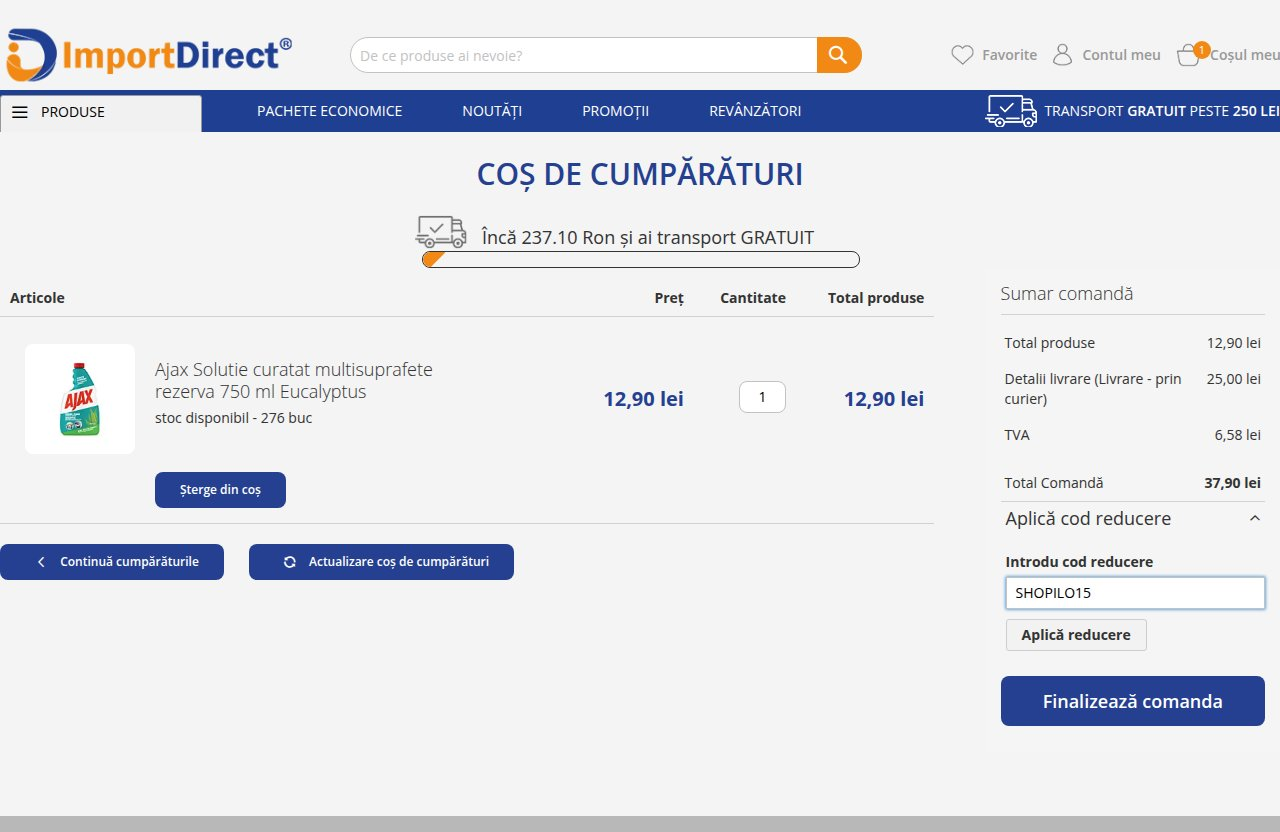Click the Introdu cod reducere label
Screen dimensions: 1280x832
pos(1079,562)
